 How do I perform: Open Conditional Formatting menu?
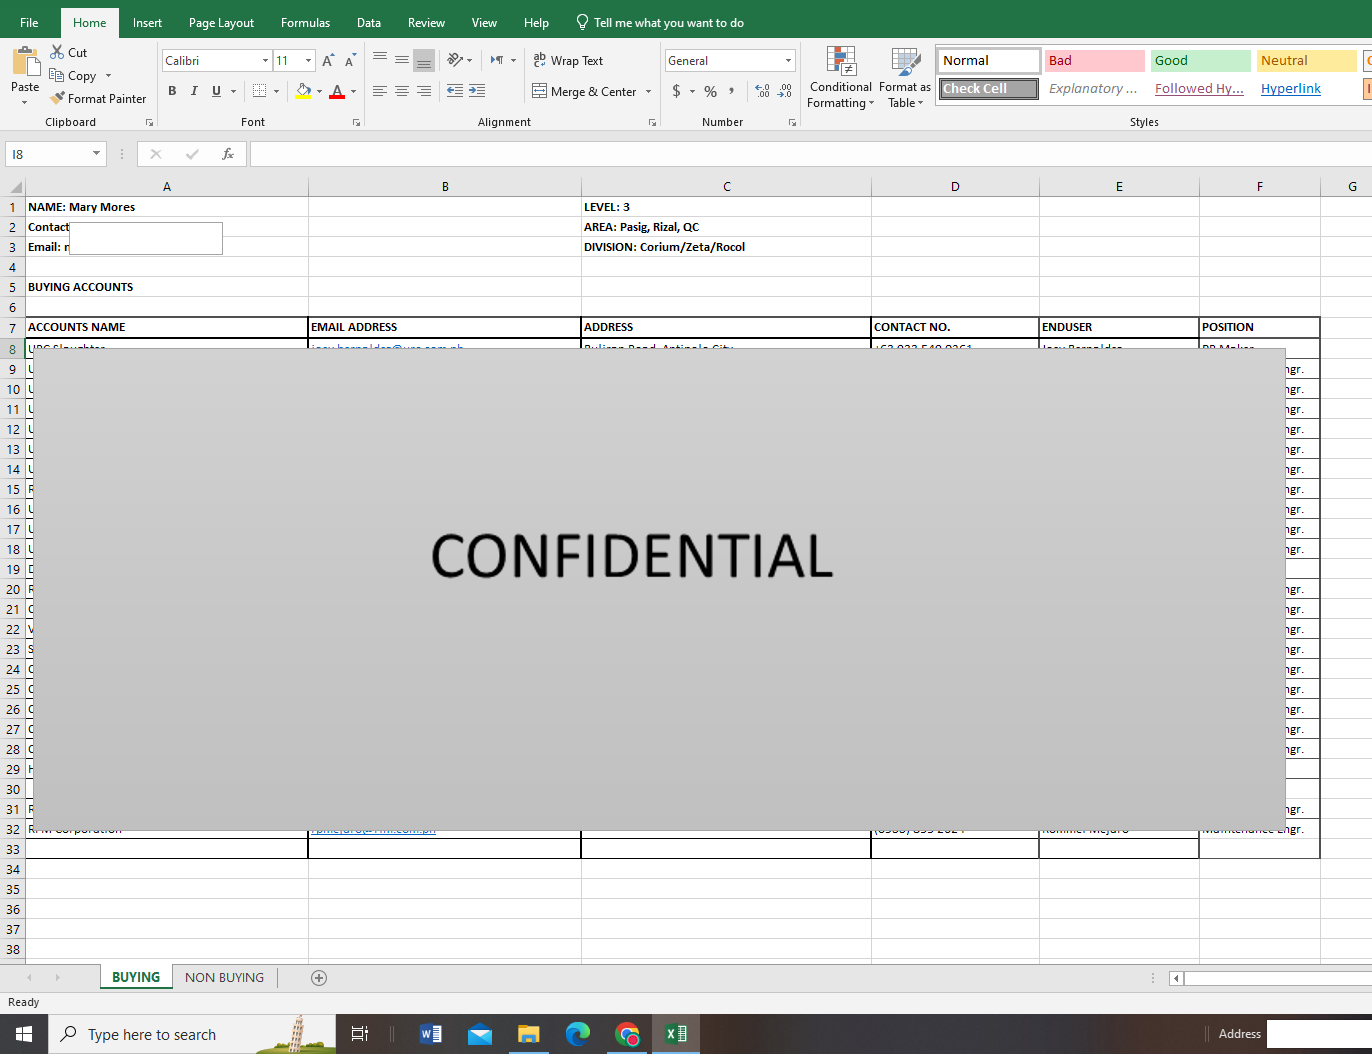[841, 78]
